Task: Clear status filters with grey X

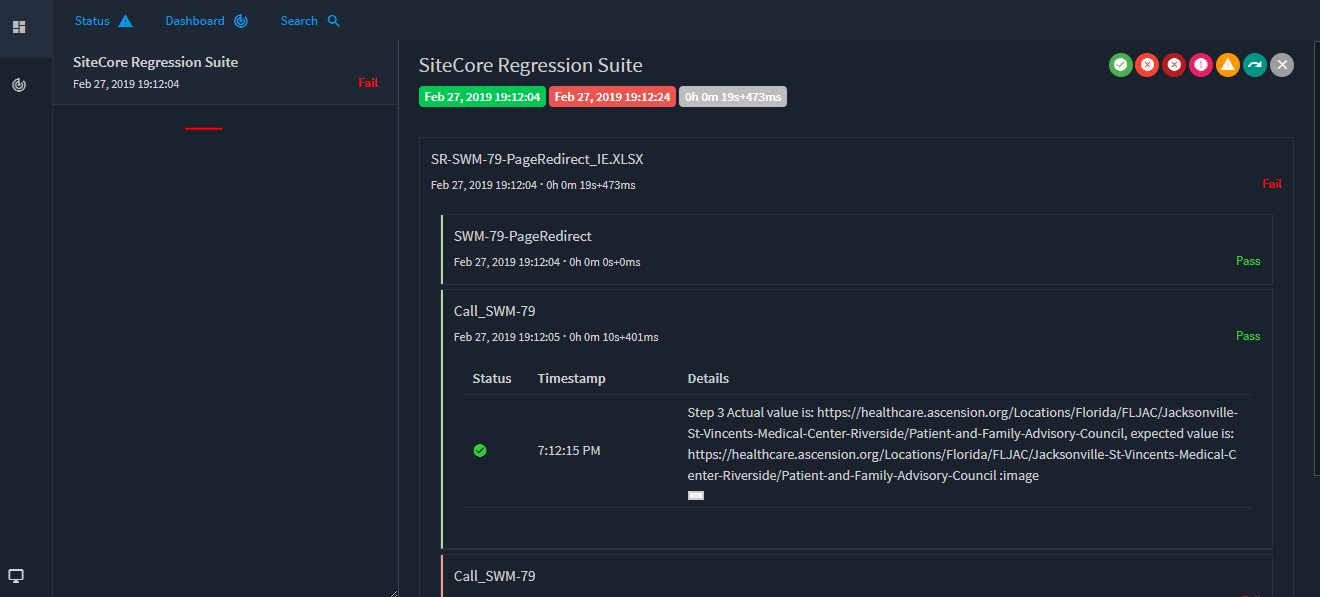Action: click(1282, 65)
